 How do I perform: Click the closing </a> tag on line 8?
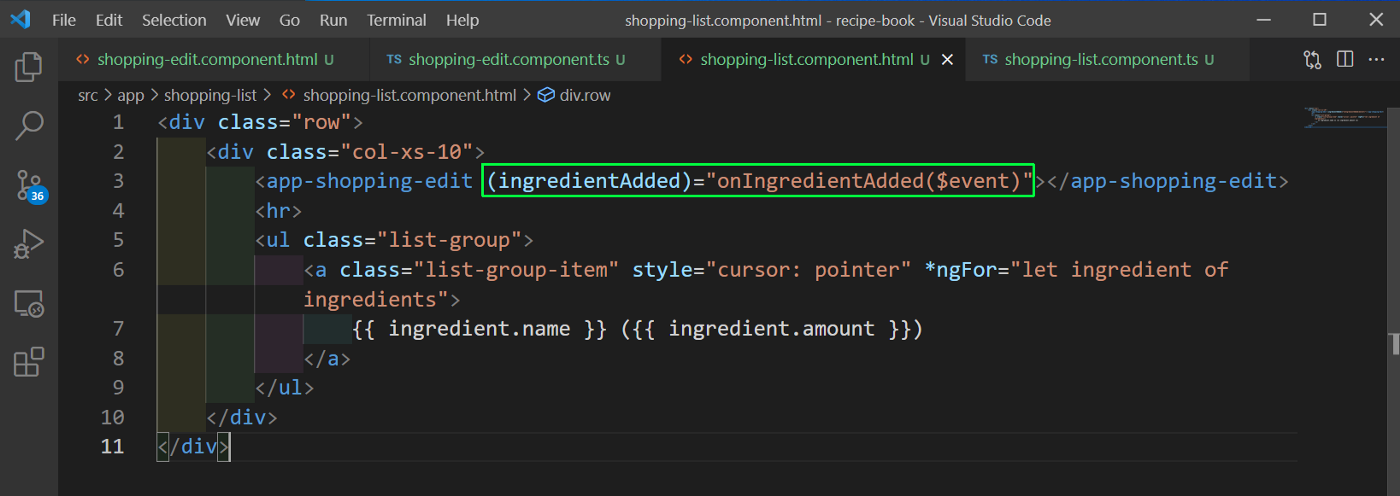click(327, 358)
